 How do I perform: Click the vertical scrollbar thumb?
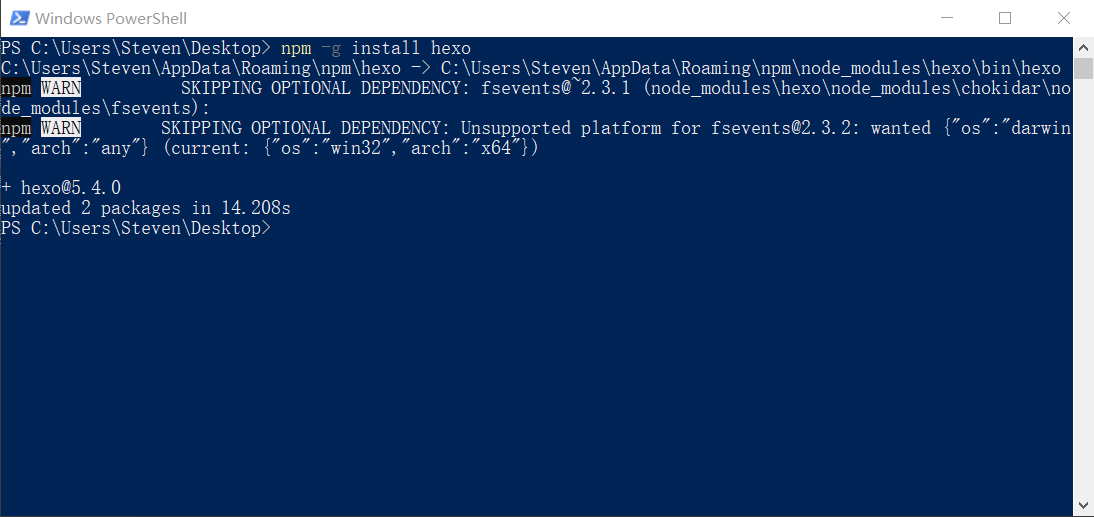1083,68
